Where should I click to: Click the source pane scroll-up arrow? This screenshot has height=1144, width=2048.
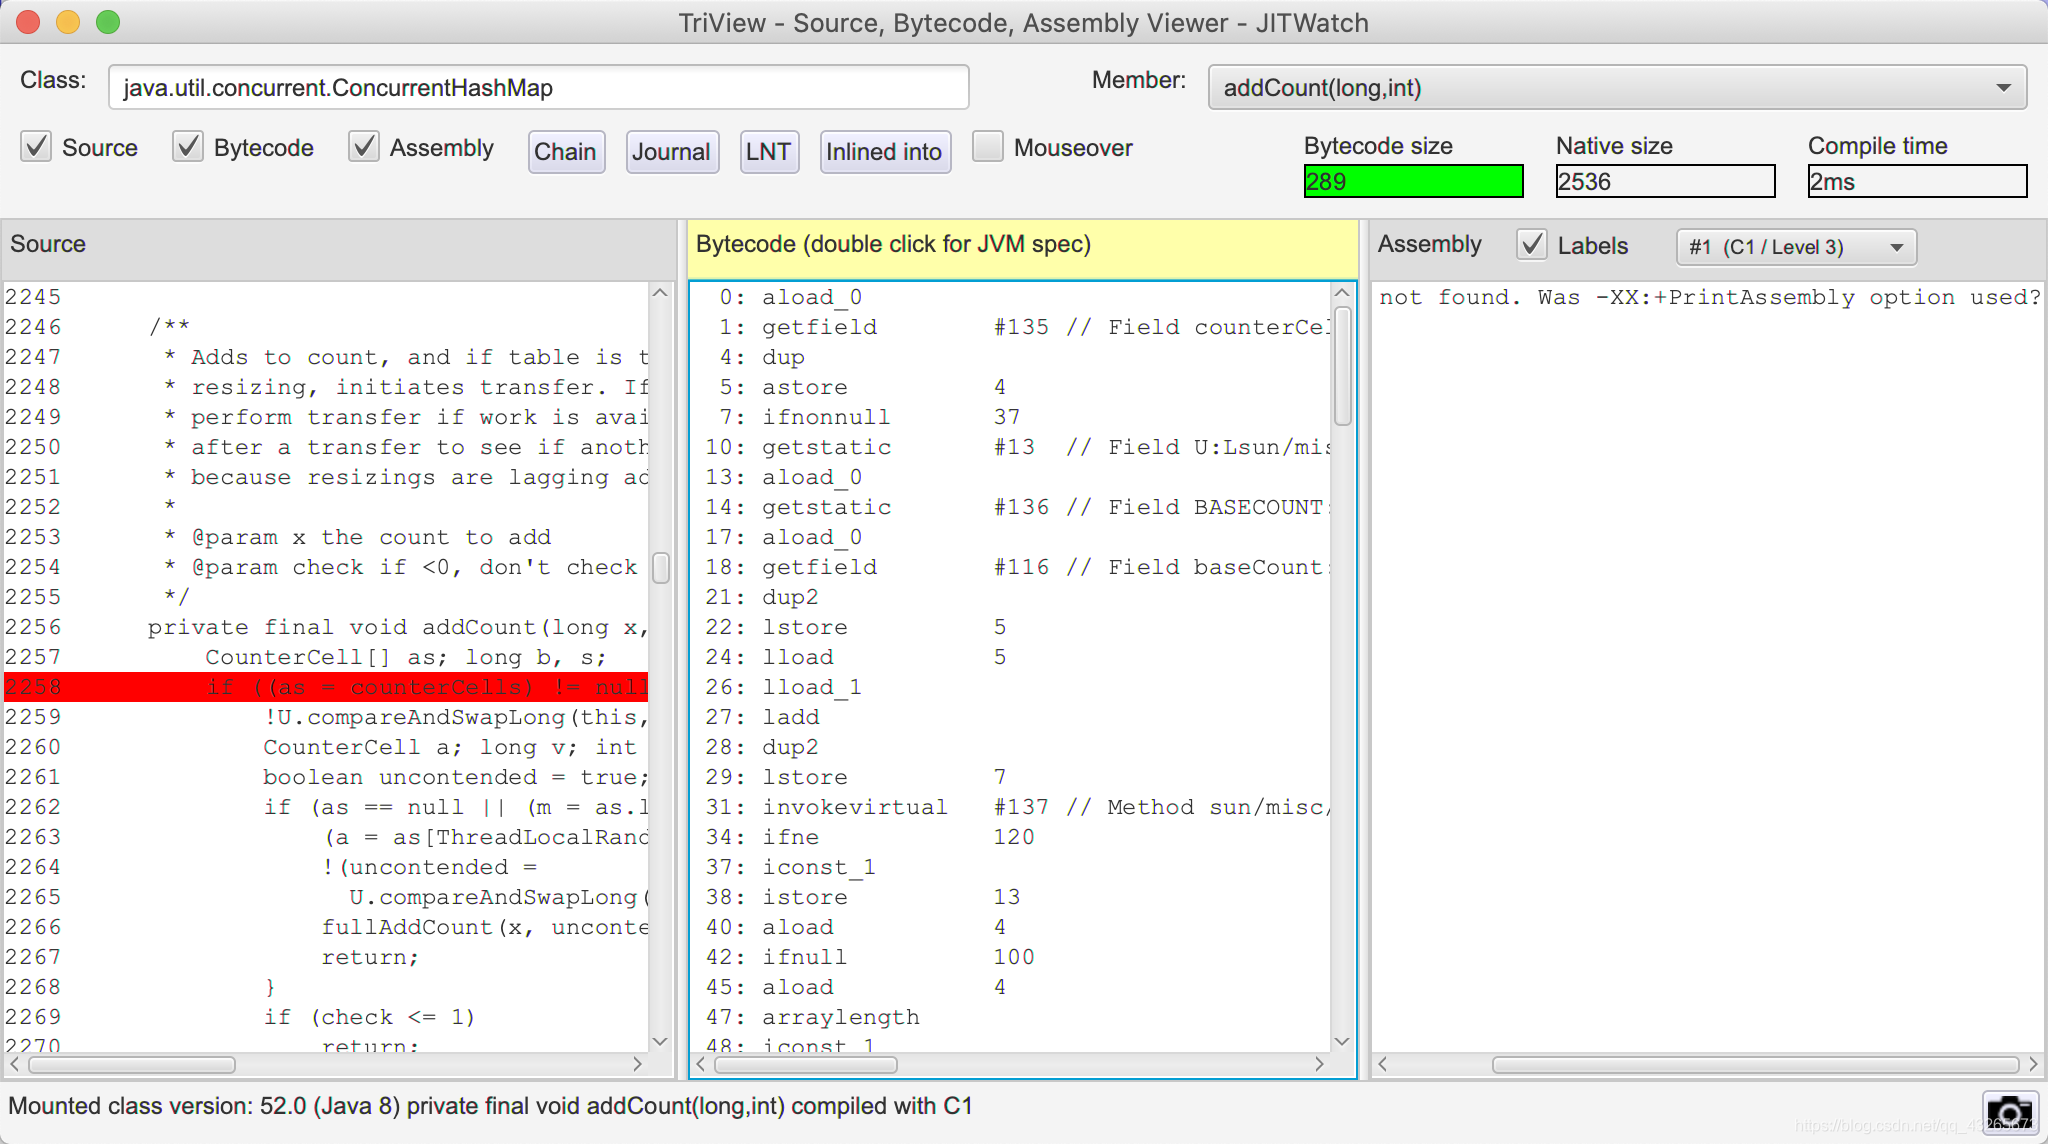(x=660, y=293)
